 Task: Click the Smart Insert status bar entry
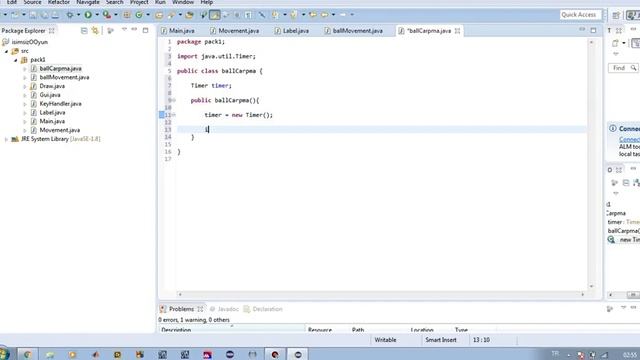click(x=441, y=340)
